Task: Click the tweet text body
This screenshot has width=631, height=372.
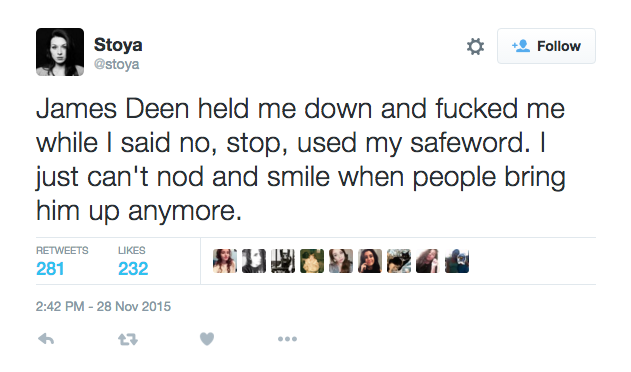Action: coord(301,159)
